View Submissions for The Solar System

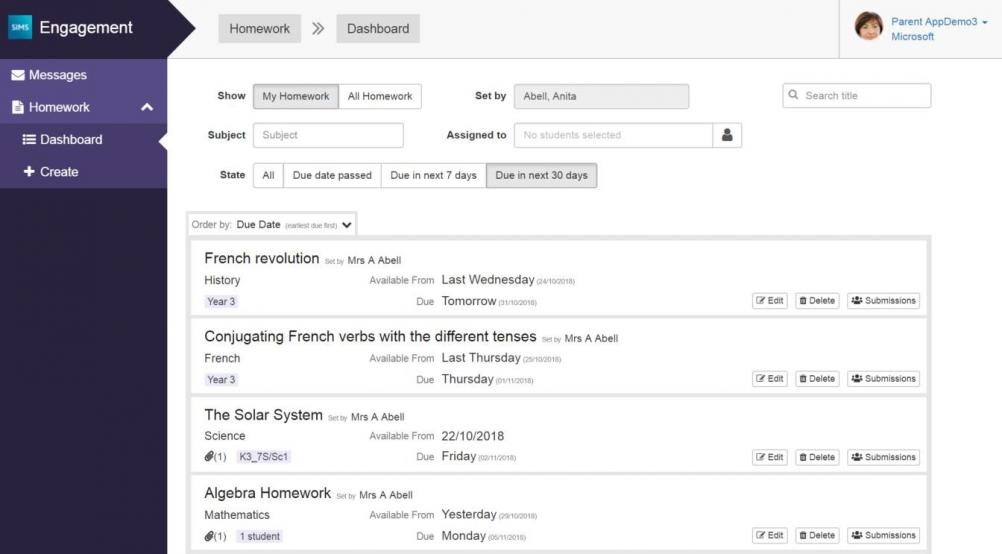(x=883, y=458)
